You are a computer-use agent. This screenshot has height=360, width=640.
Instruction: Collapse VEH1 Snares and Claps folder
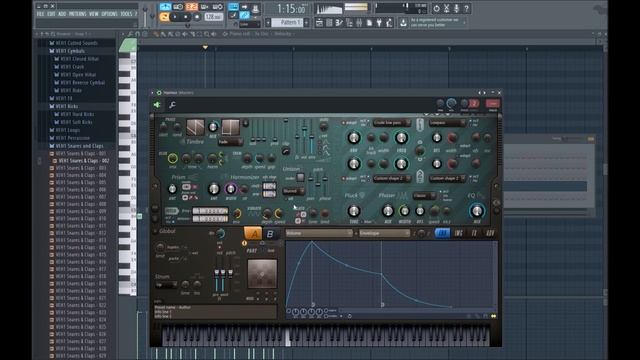80,146
